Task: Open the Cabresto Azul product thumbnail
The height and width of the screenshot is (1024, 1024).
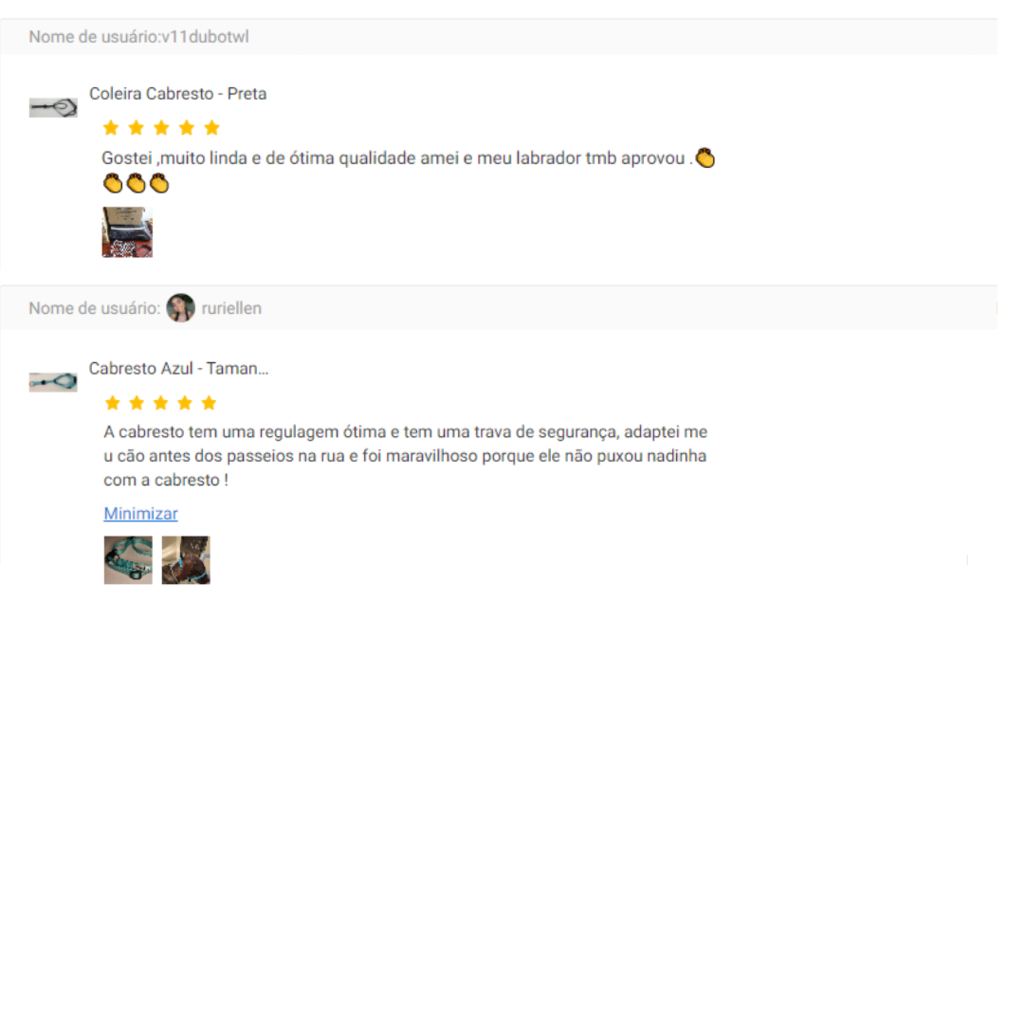Action: (53, 382)
